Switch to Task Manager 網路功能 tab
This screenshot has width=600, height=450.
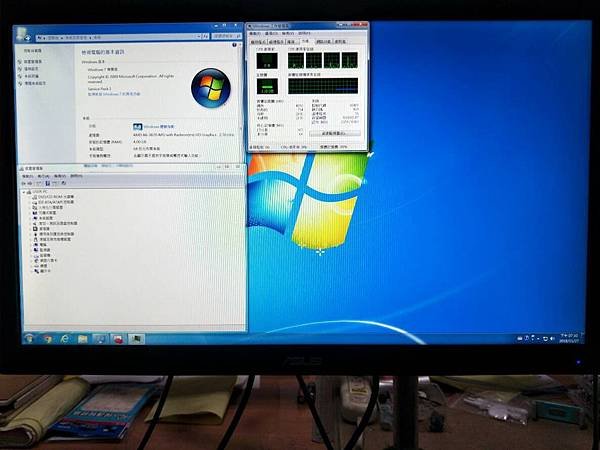(323, 42)
